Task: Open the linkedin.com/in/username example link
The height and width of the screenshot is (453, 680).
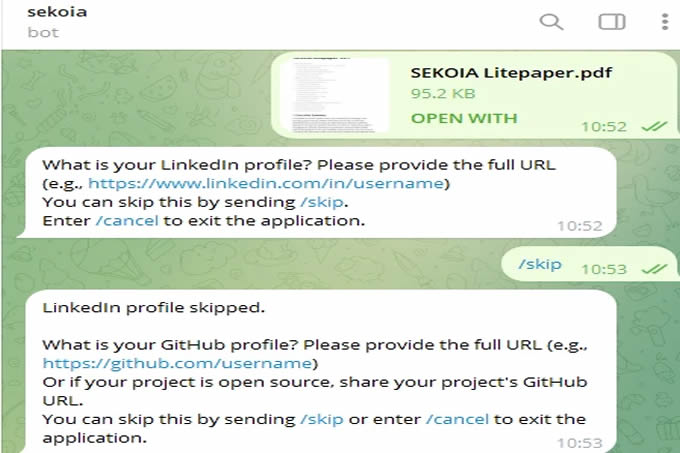Action: coord(266,183)
